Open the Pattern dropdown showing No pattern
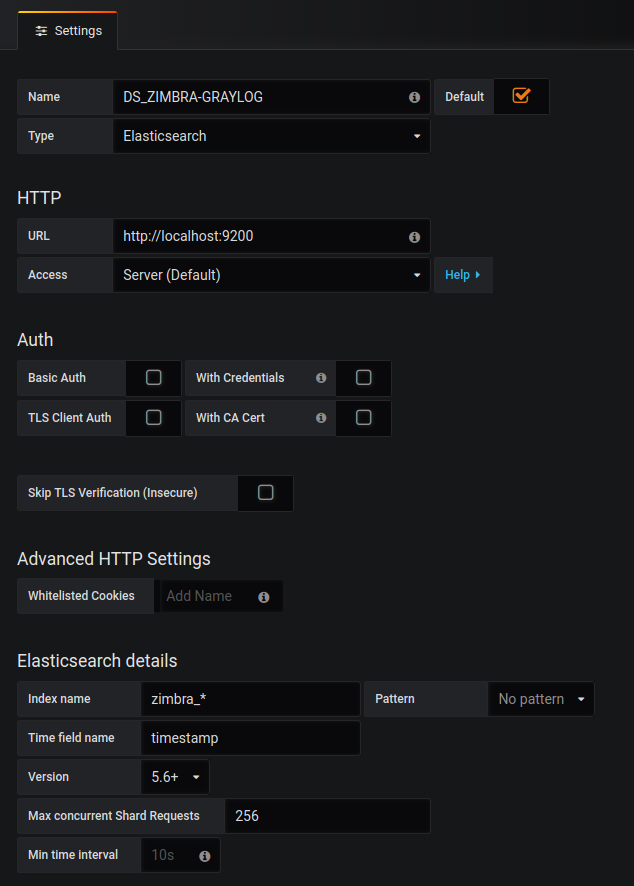This screenshot has width=634, height=886. (x=541, y=699)
